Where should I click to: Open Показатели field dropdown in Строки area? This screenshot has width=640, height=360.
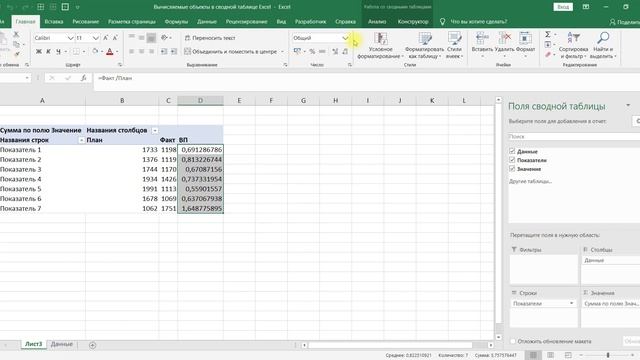pos(571,303)
